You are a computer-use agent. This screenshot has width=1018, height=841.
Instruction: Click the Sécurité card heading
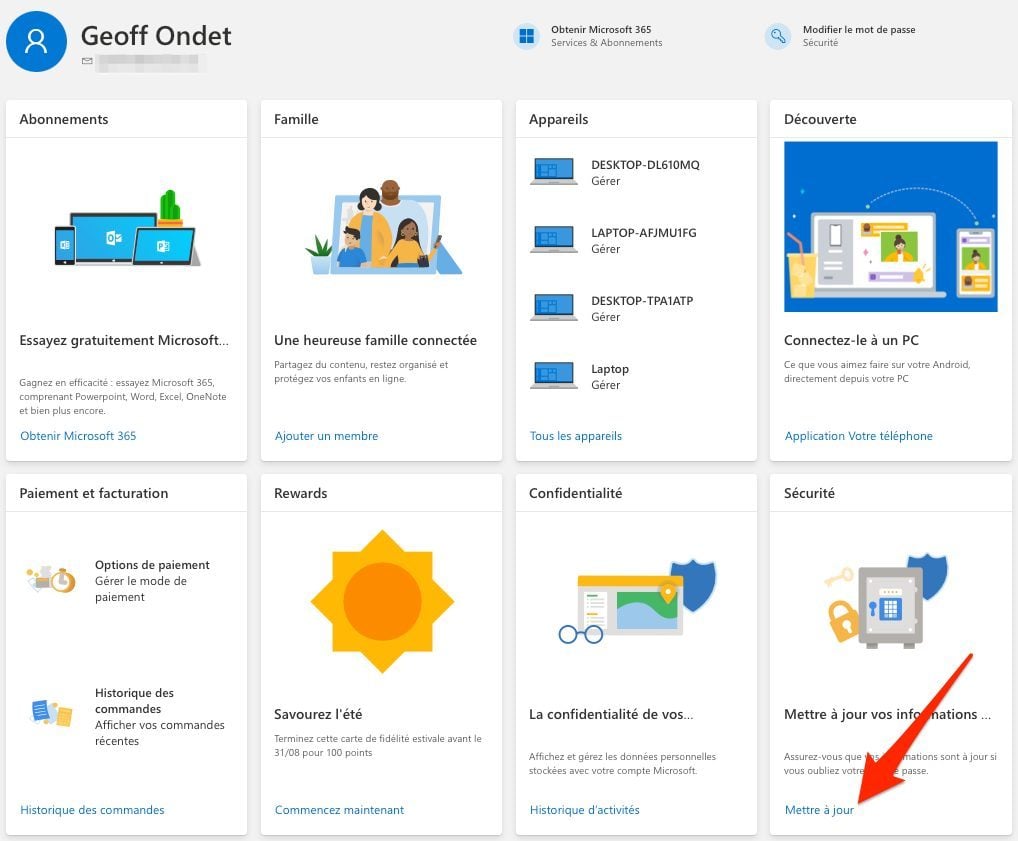(809, 493)
